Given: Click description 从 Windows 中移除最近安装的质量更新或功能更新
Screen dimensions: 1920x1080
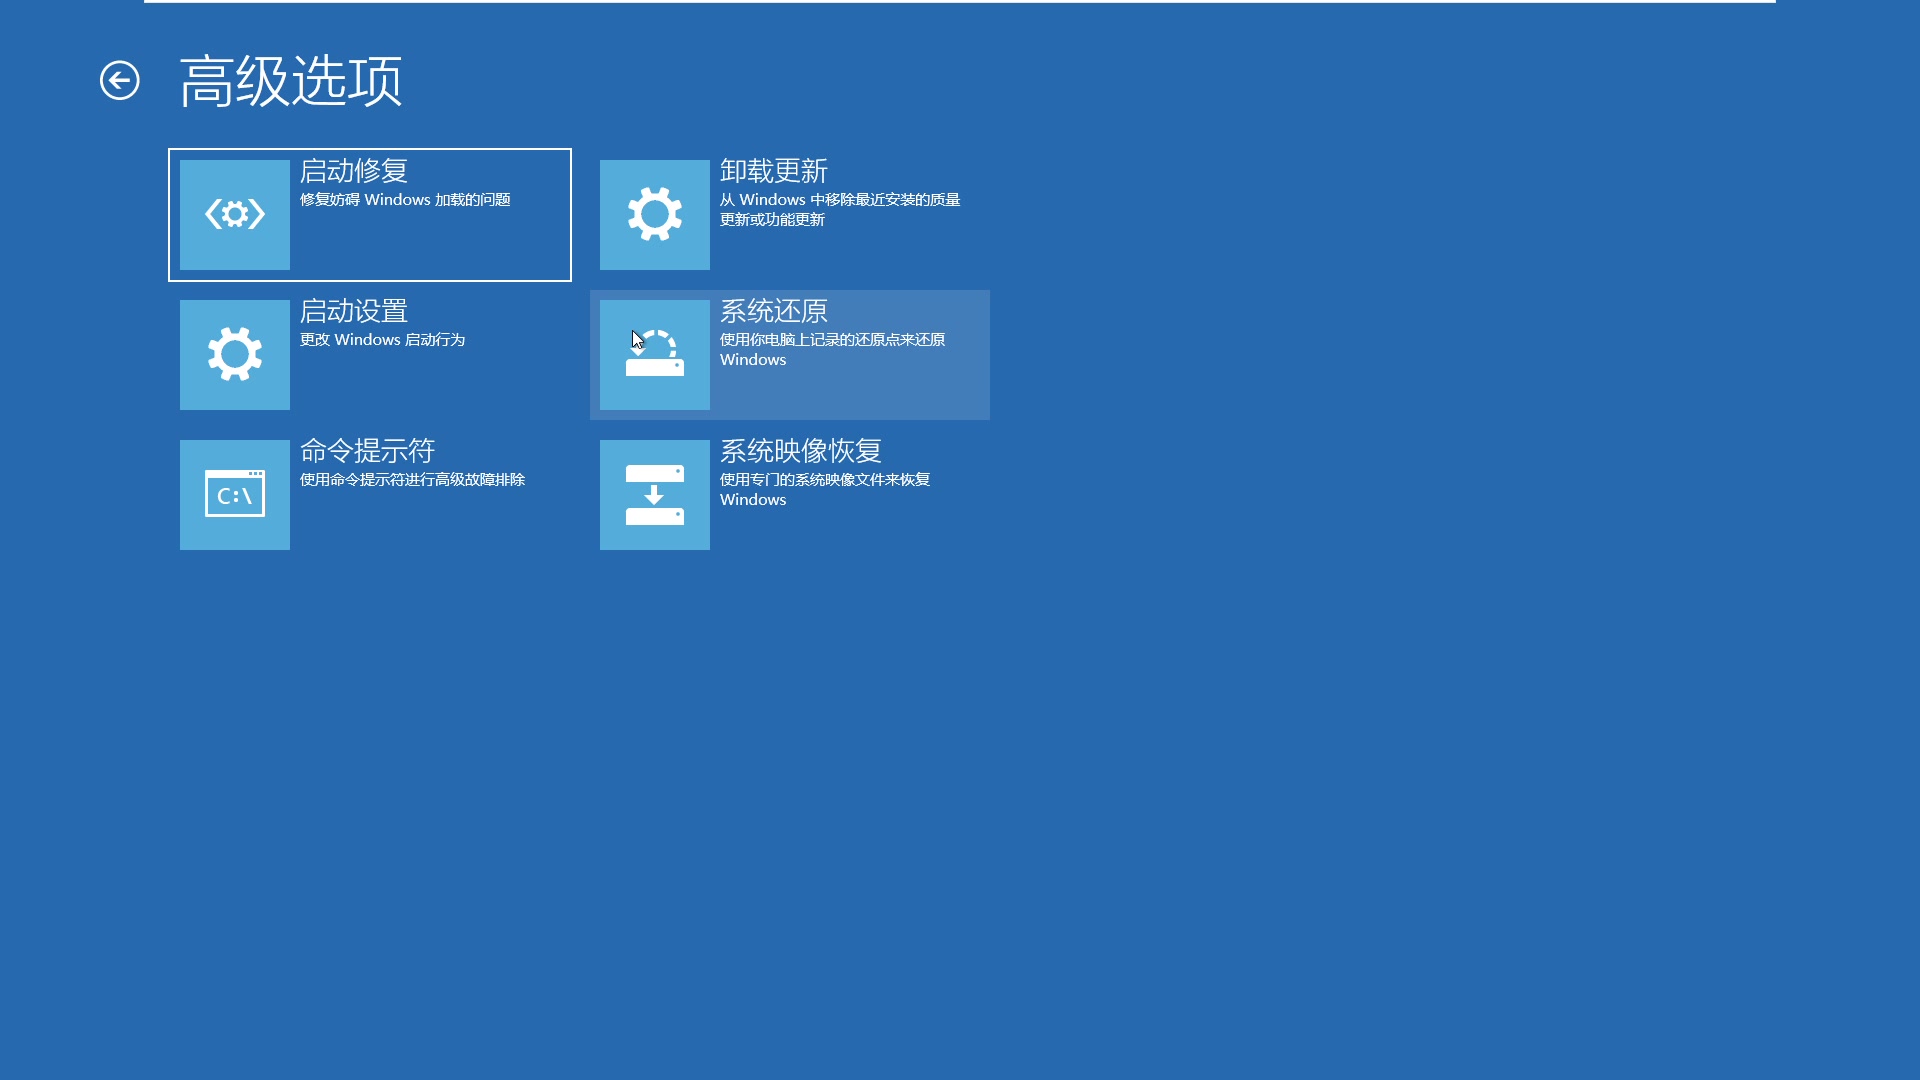Looking at the screenshot, I should [x=840, y=210].
